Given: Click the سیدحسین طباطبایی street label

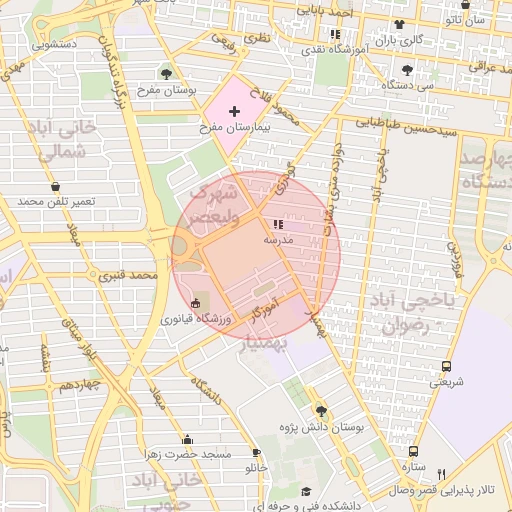Looking at the screenshot, I should [406, 128].
